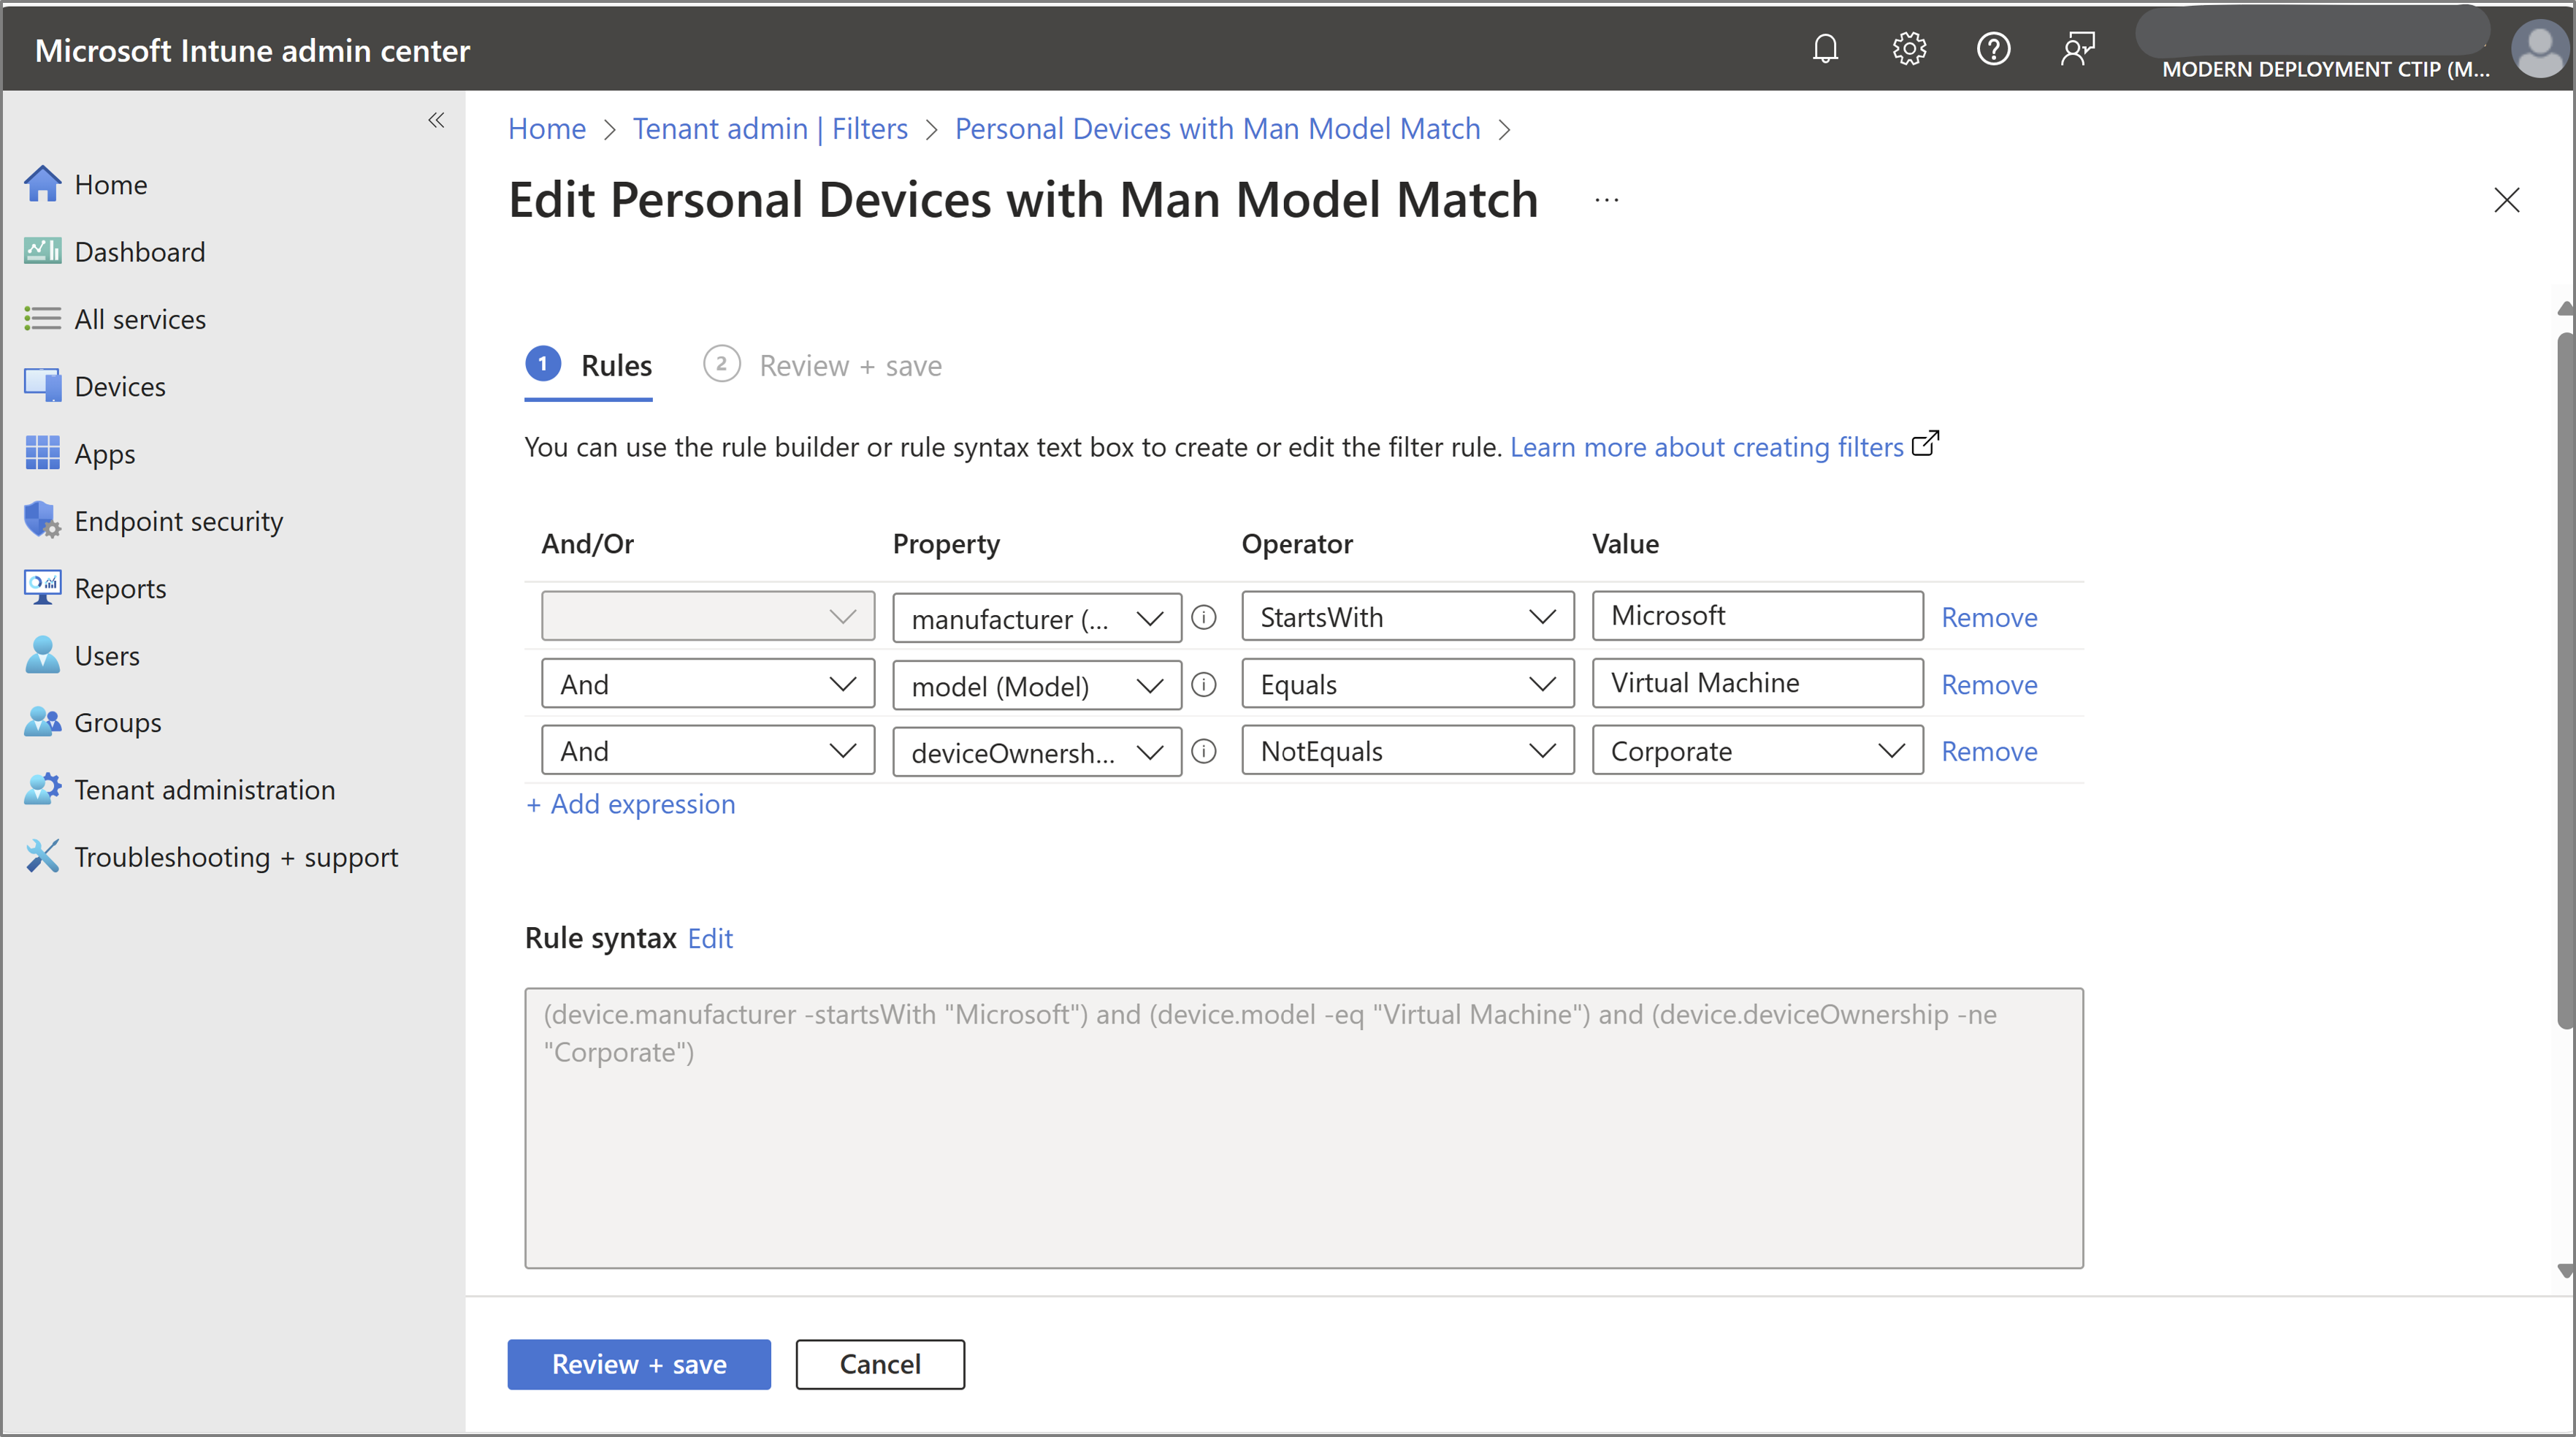This screenshot has height=1437, width=2576.
Task: Click info icon next to manufacturer property
Action: (1204, 618)
